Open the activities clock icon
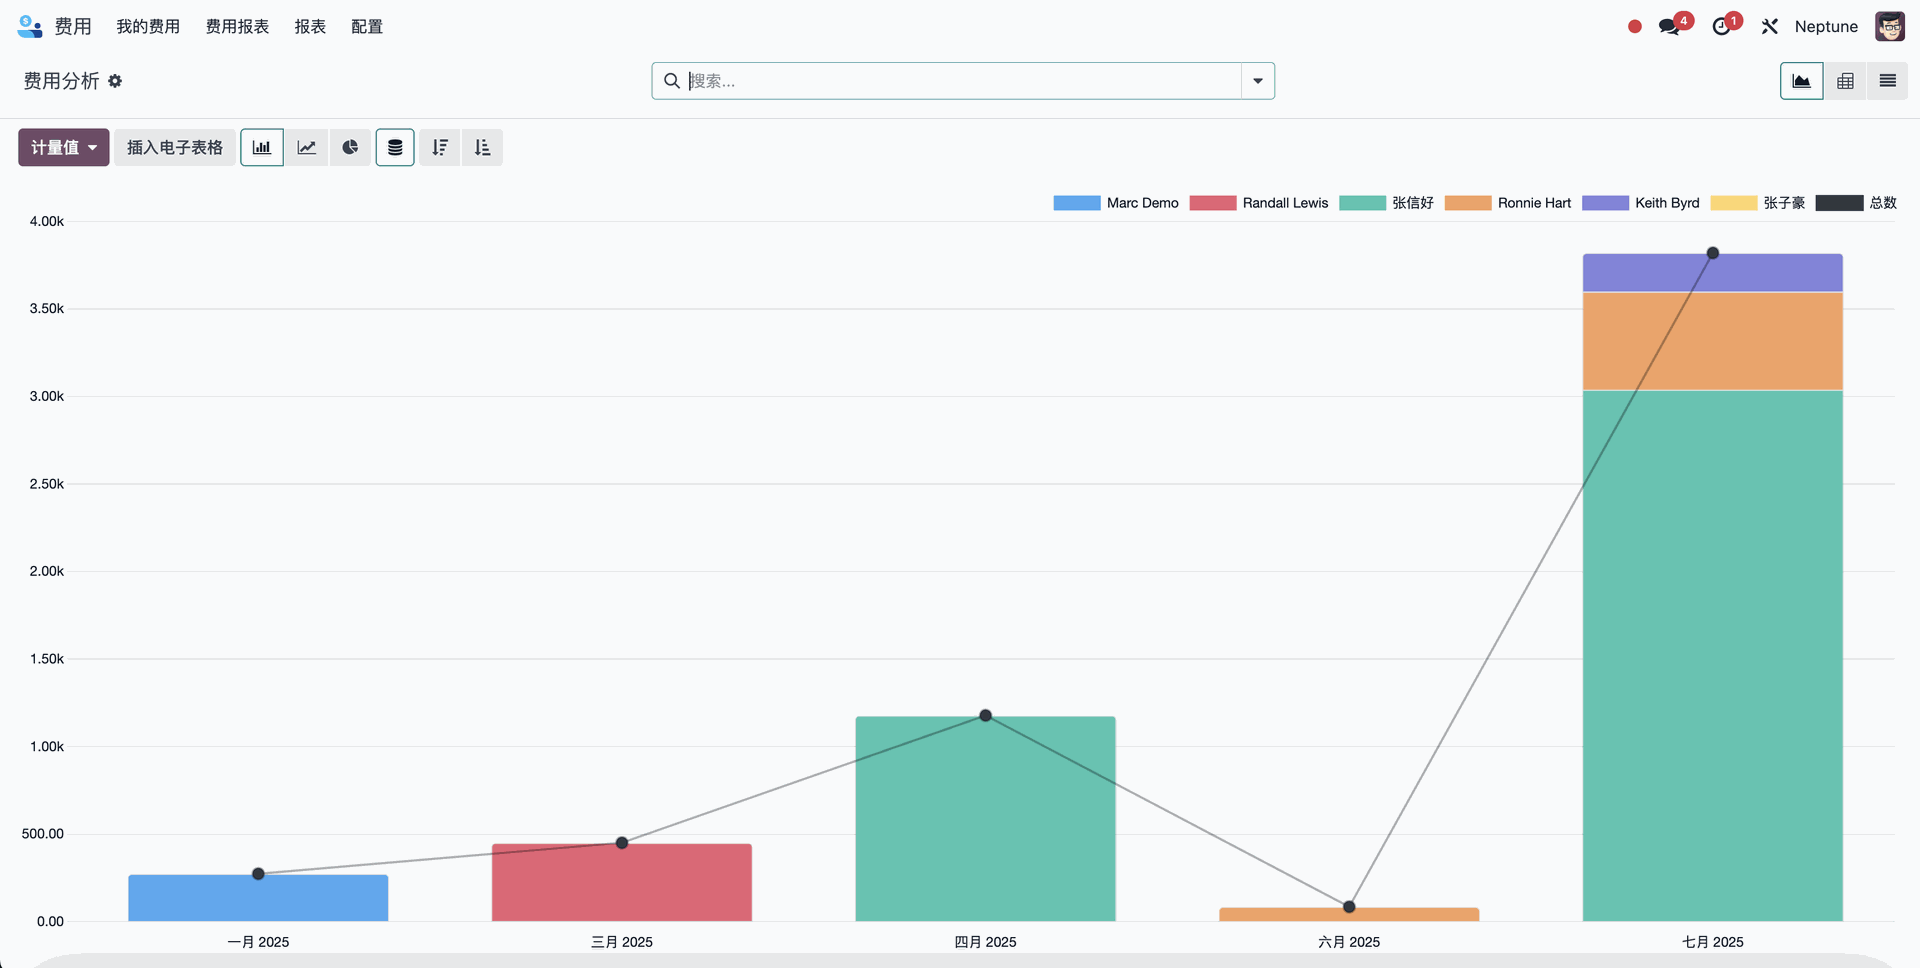The image size is (1920, 968). (1722, 27)
